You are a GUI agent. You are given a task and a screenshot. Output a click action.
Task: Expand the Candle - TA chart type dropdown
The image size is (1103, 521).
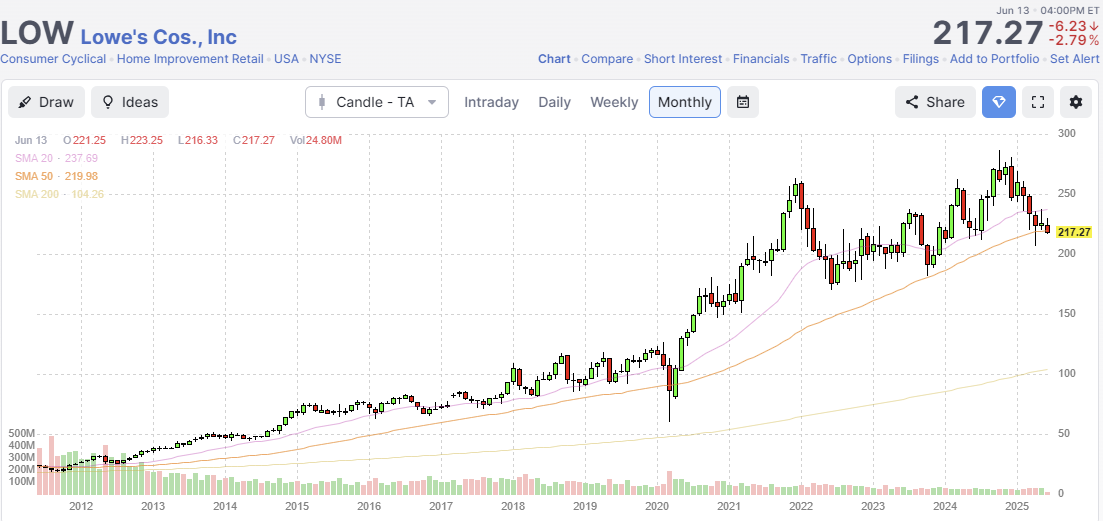pyautogui.click(x=377, y=102)
